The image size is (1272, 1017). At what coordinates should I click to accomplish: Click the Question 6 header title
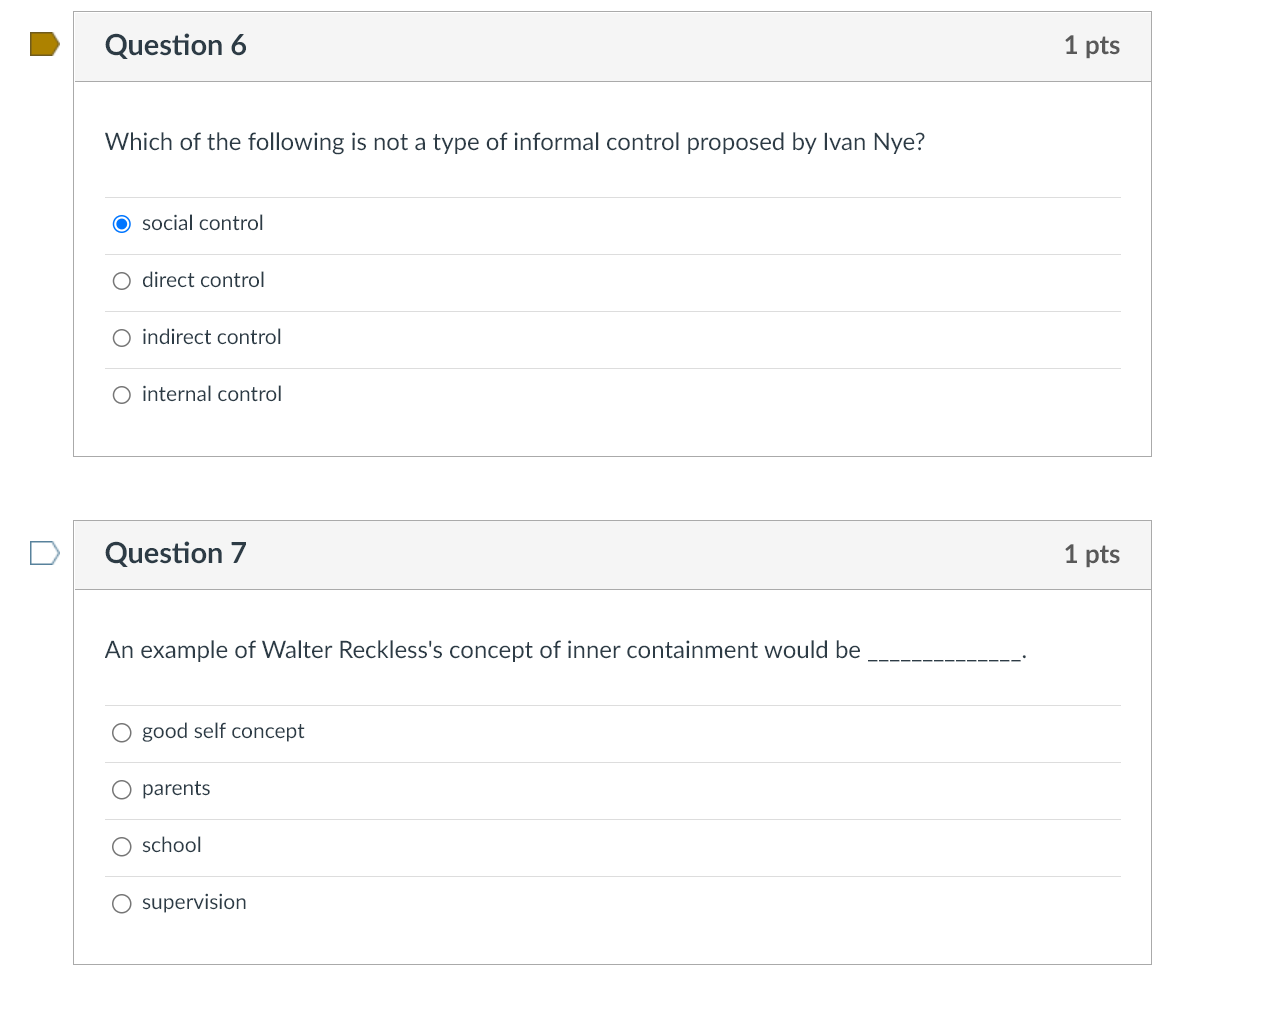pyautogui.click(x=175, y=45)
